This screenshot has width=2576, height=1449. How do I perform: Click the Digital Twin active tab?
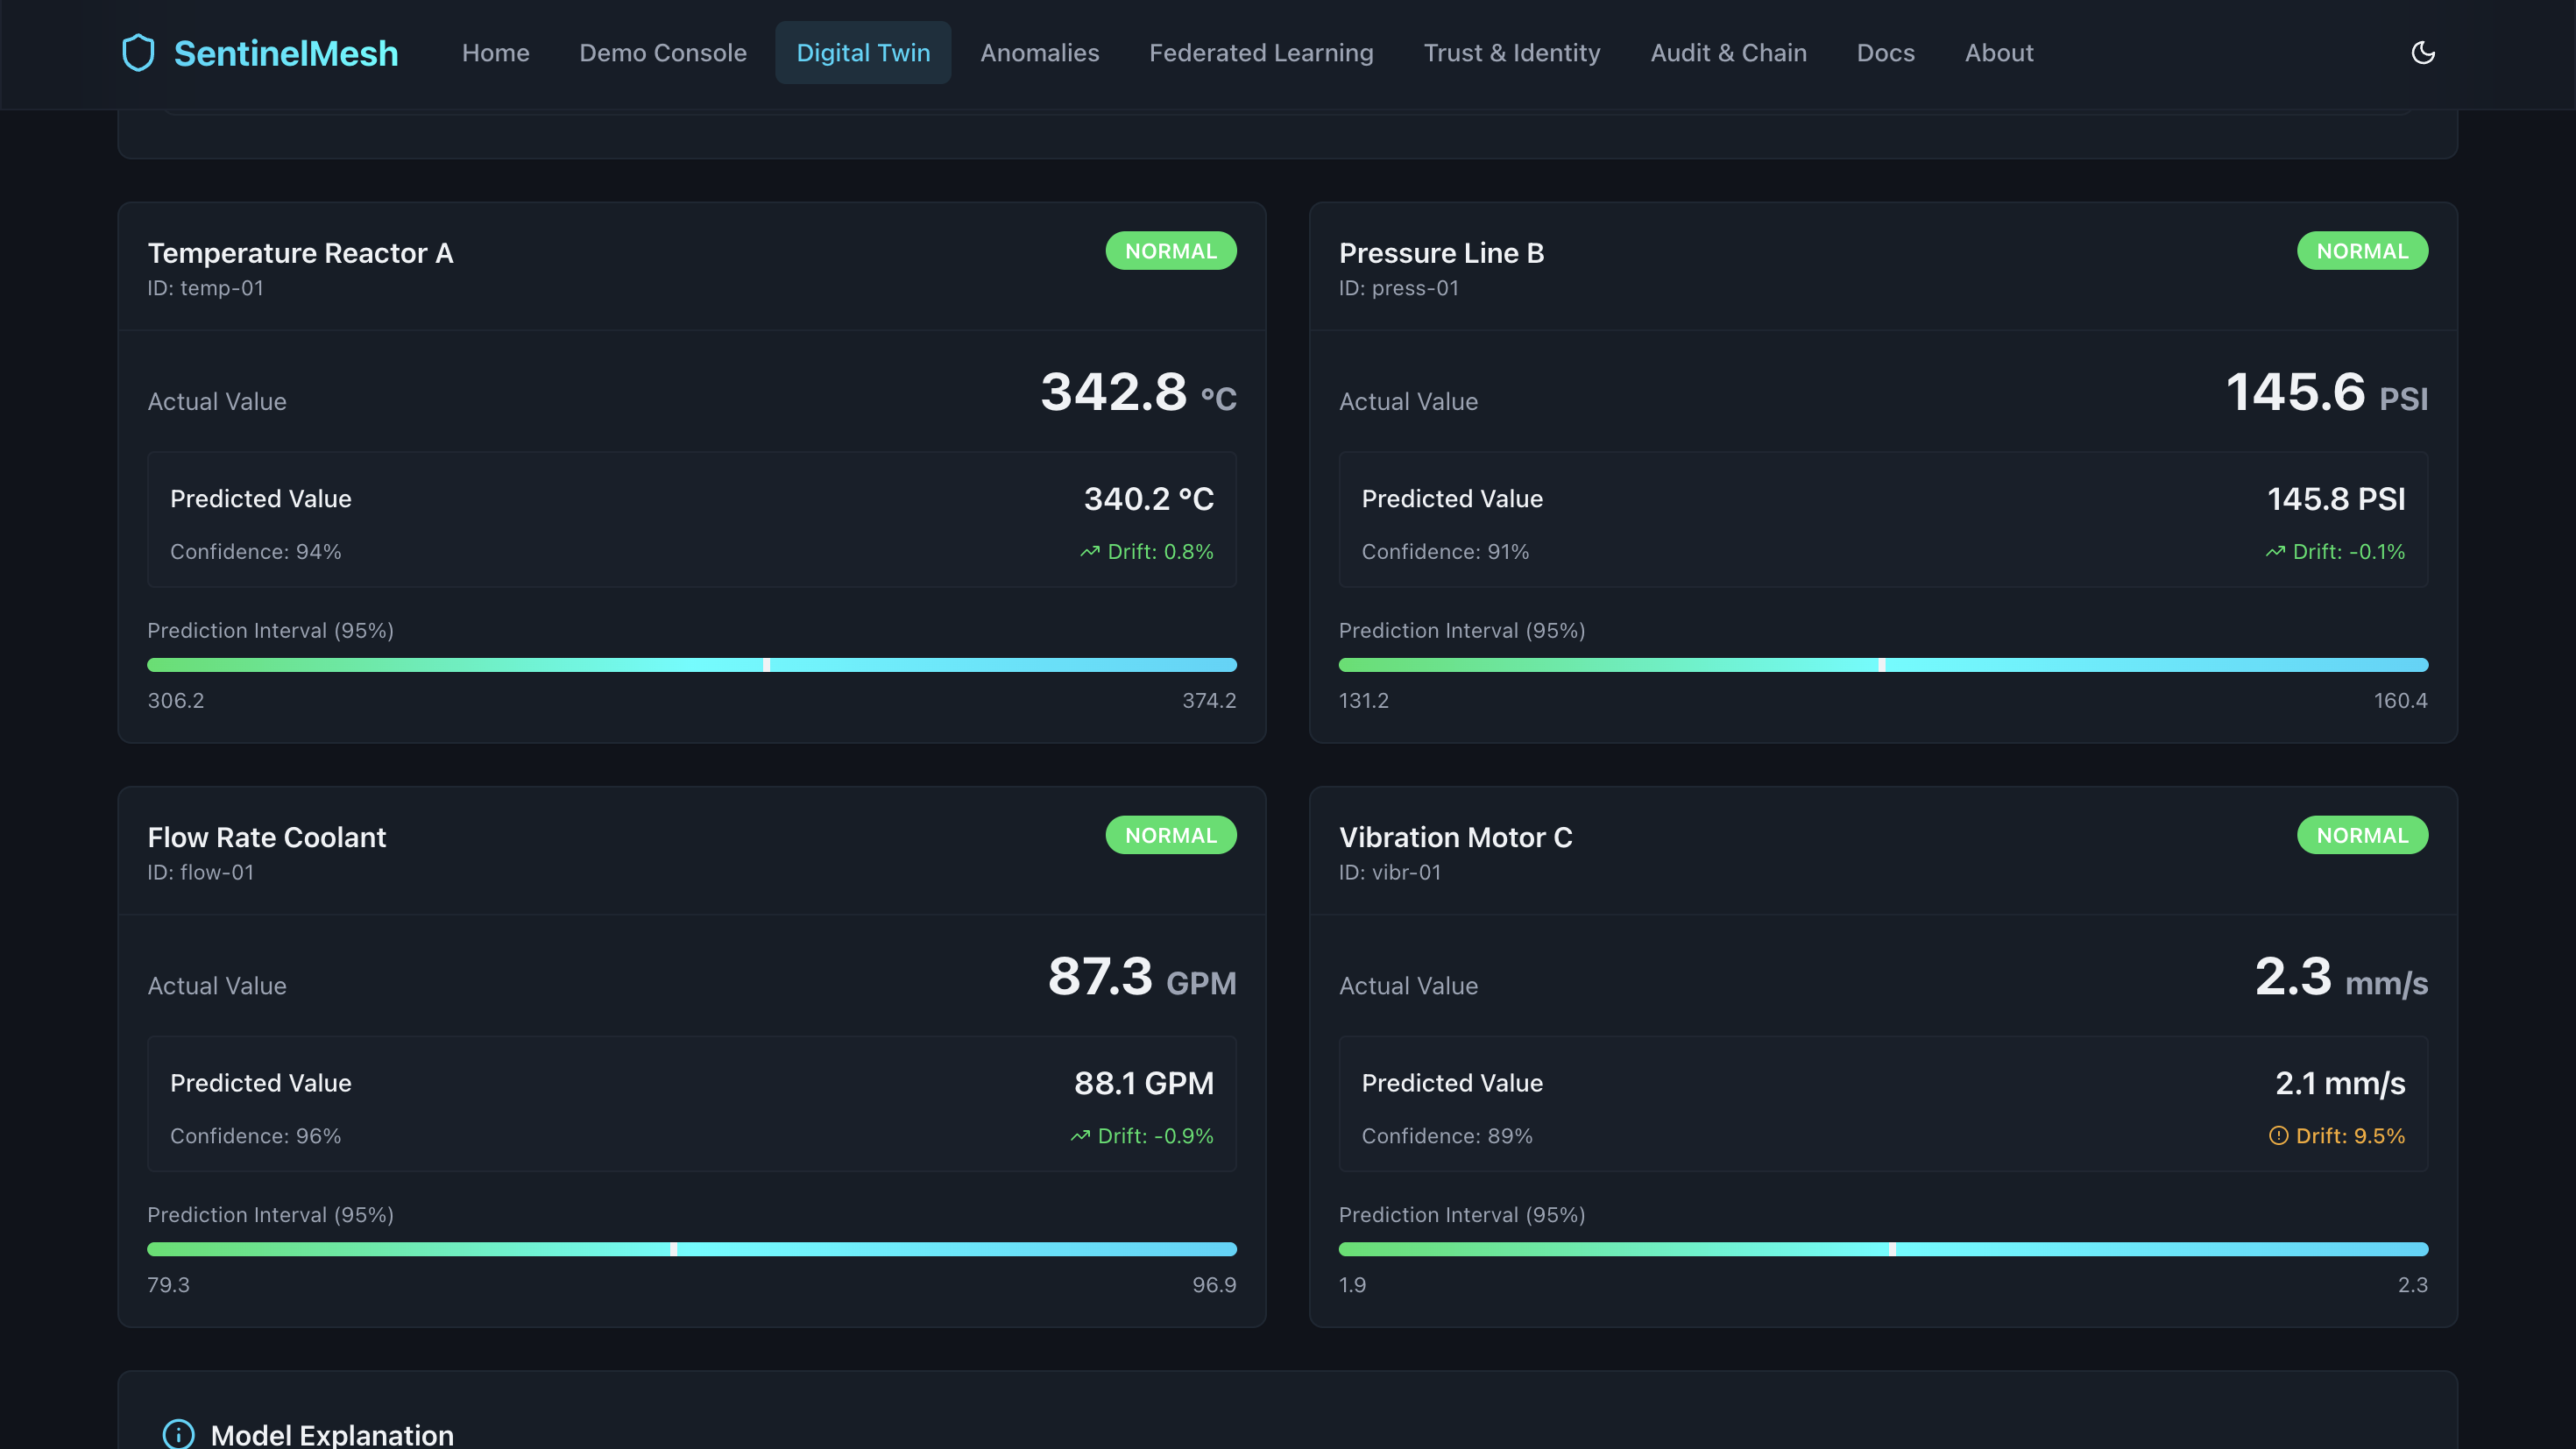(x=862, y=53)
